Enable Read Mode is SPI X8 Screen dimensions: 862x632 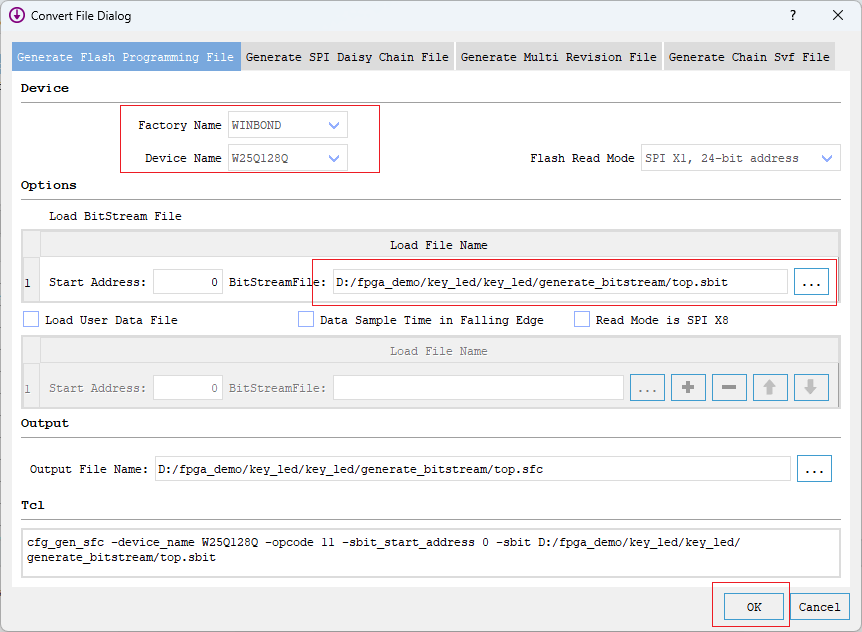(581, 319)
